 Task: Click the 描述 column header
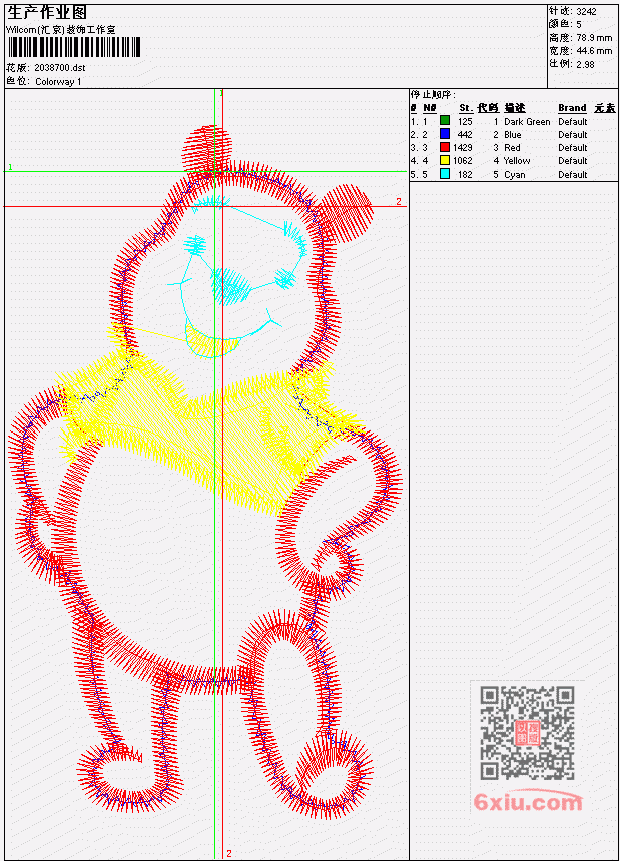click(515, 108)
